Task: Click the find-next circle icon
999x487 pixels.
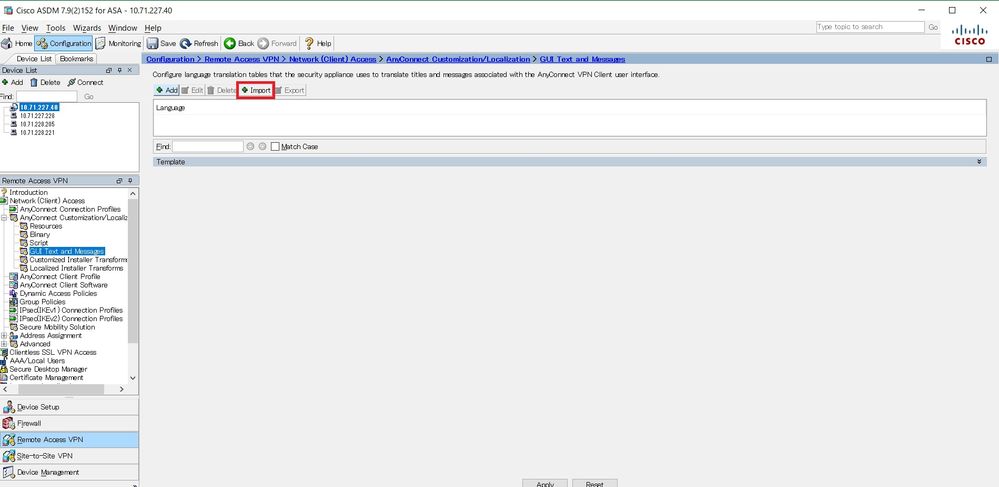Action: point(250,147)
